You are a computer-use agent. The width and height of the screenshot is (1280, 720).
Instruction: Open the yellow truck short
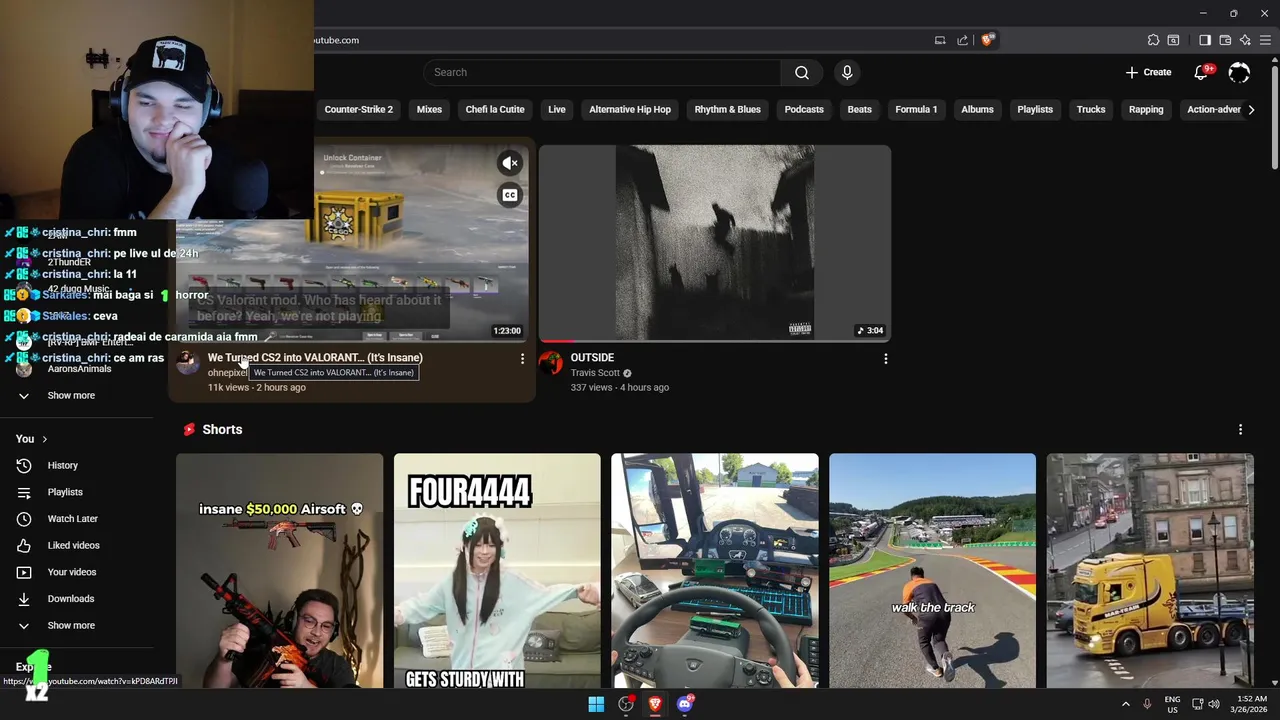1150,570
